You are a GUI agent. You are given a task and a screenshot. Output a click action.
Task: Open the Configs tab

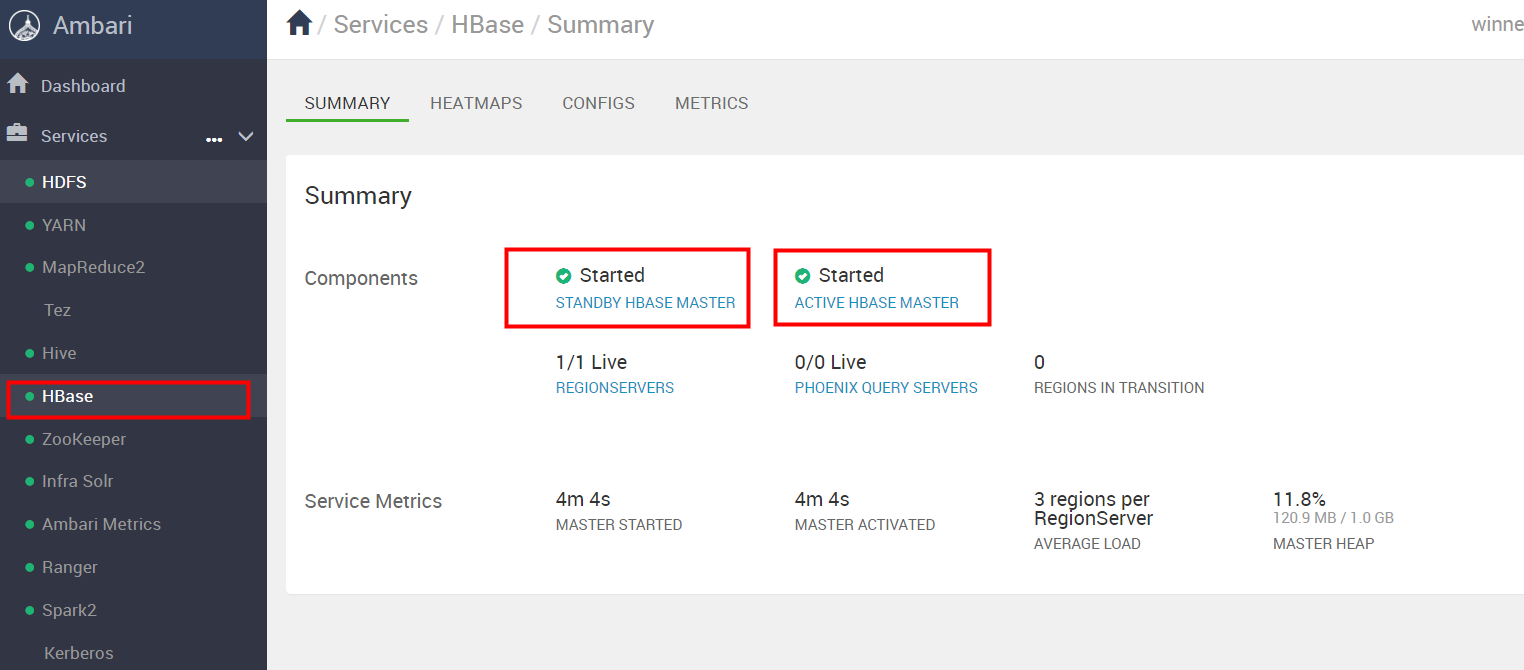(598, 103)
